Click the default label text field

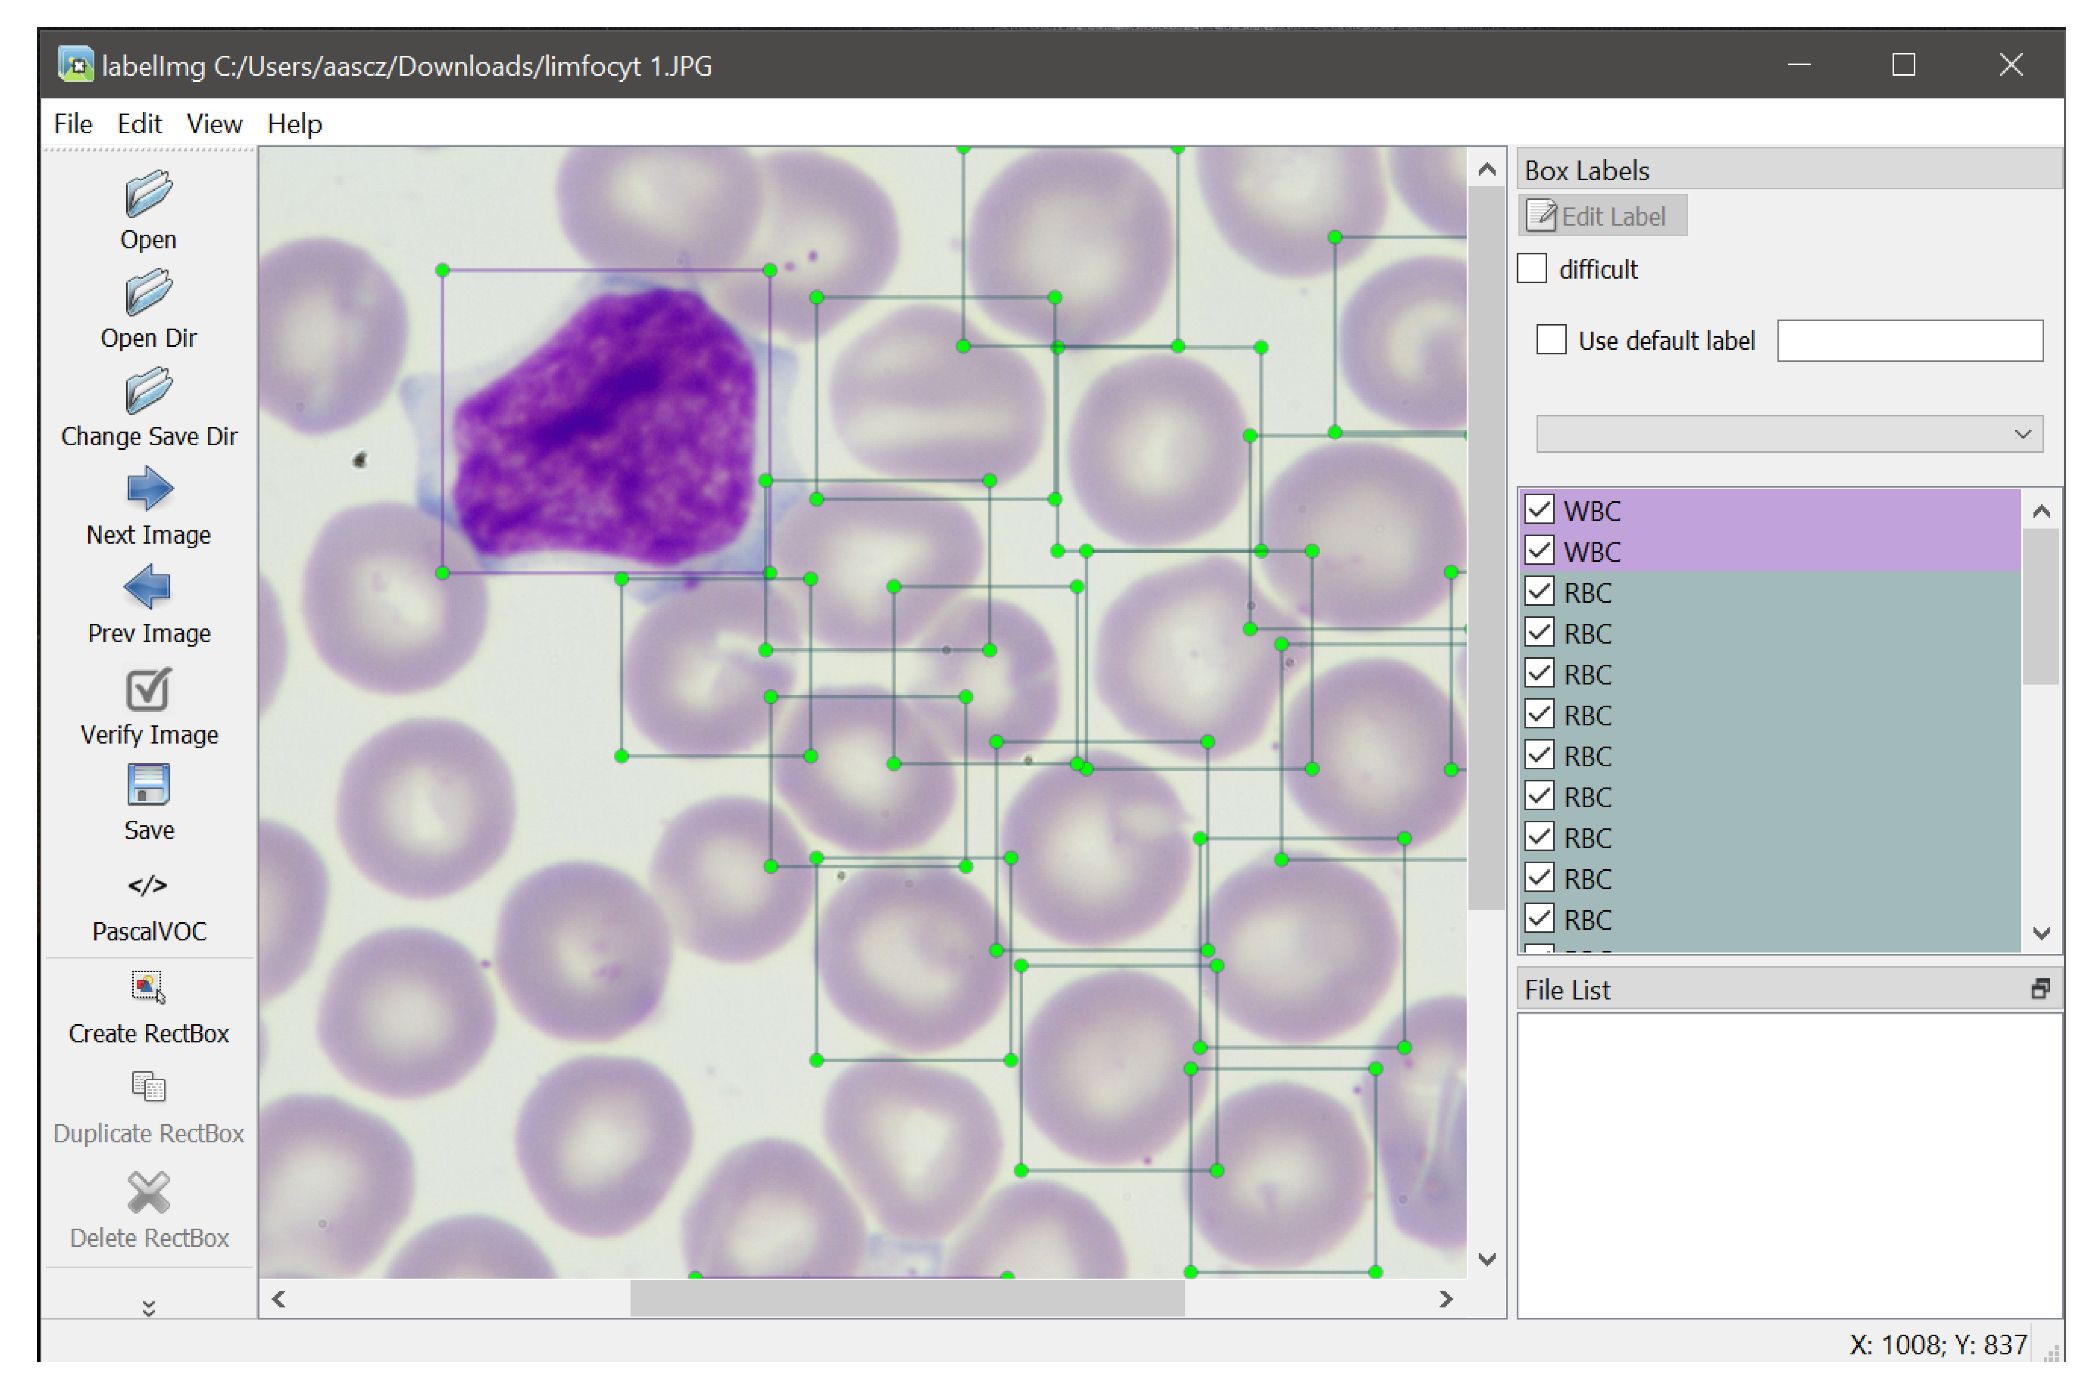(x=1908, y=341)
